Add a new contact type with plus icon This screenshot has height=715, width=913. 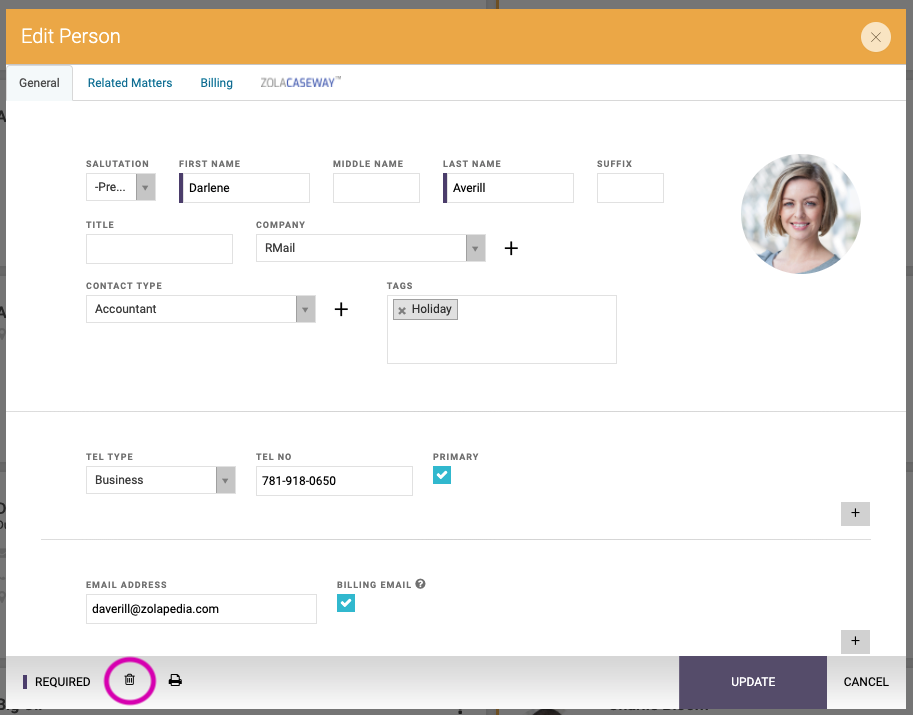[341, 309]
